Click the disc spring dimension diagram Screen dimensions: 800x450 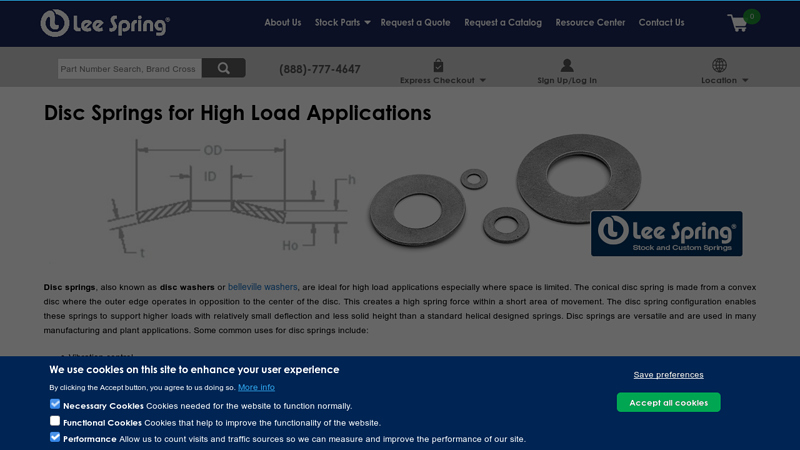[x=232, y=198]
